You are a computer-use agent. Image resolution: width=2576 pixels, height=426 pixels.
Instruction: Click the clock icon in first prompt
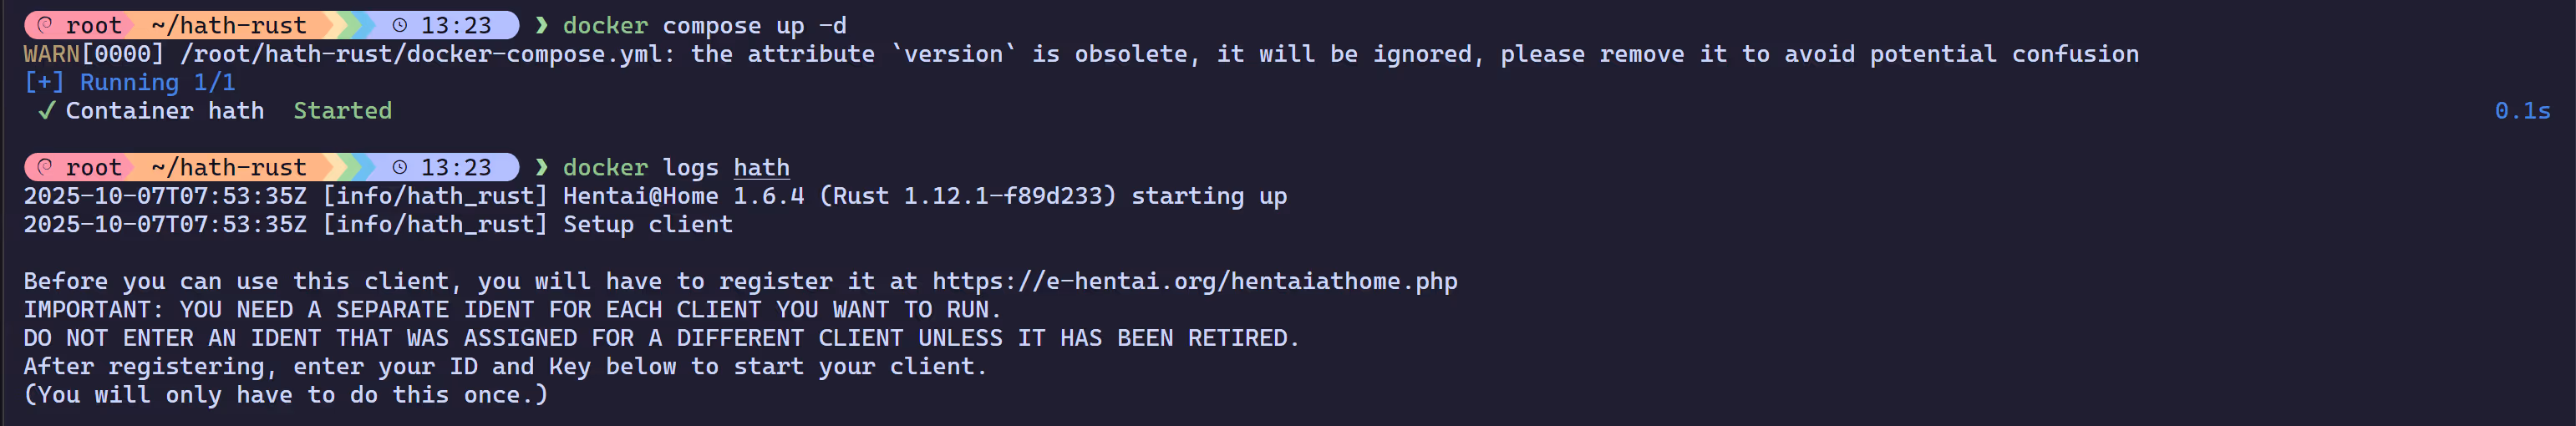point(400,25)
